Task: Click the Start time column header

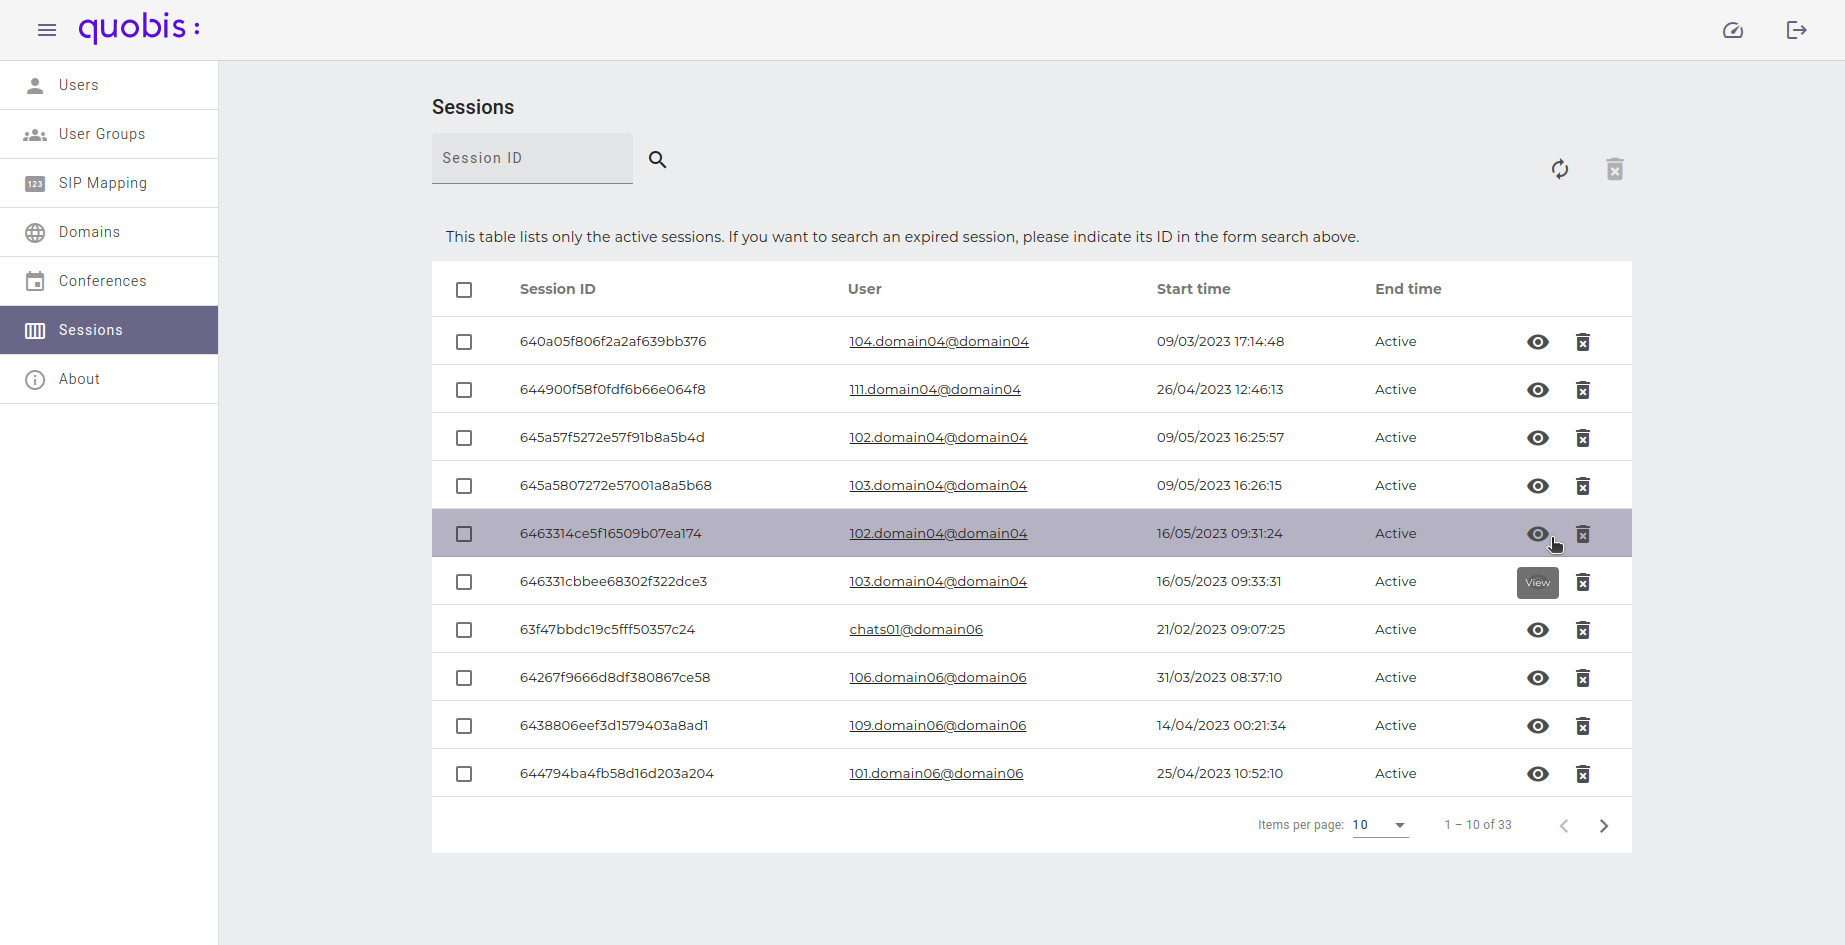Action: [1194, 289]
